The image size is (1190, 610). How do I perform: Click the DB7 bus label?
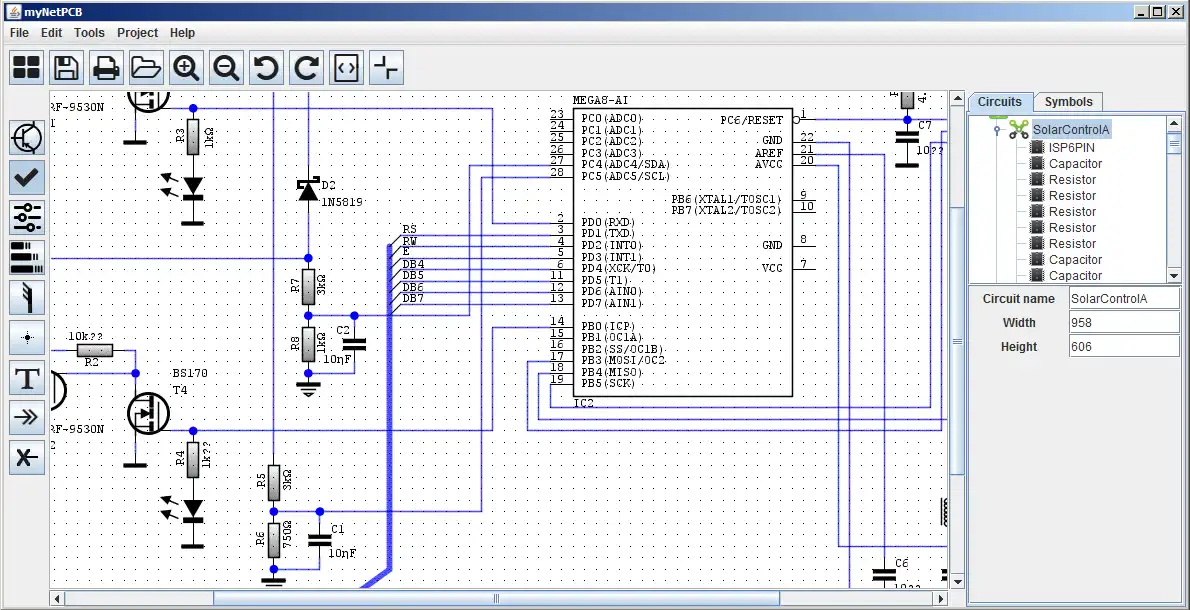pyautogui.click(x=413, y=298)
